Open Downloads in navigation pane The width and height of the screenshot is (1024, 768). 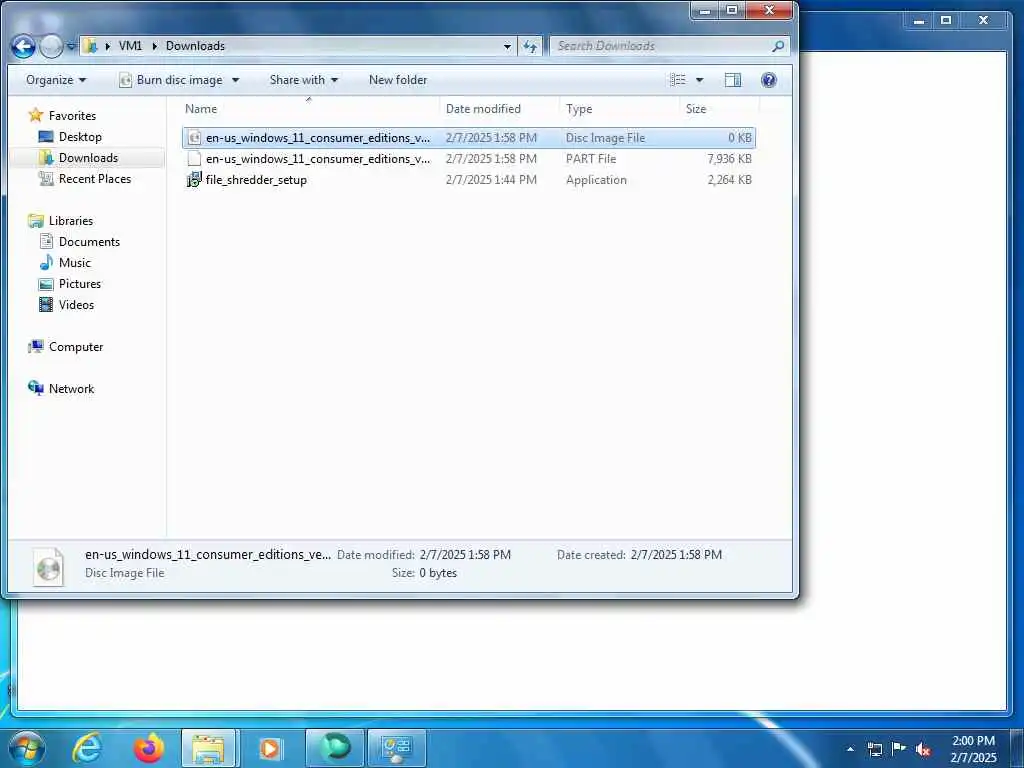pyautogui.click(x=88, y=157)
